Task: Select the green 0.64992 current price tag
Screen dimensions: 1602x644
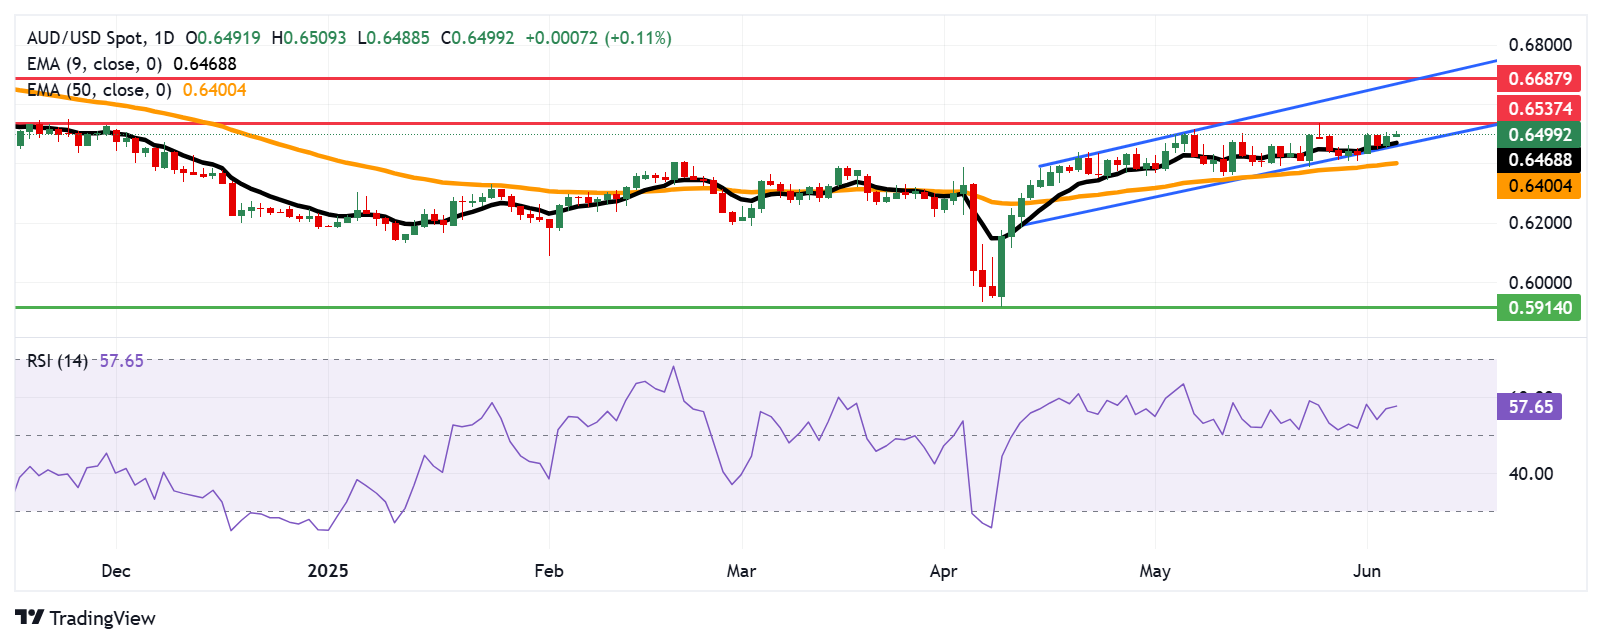Action: point(1539,134)
